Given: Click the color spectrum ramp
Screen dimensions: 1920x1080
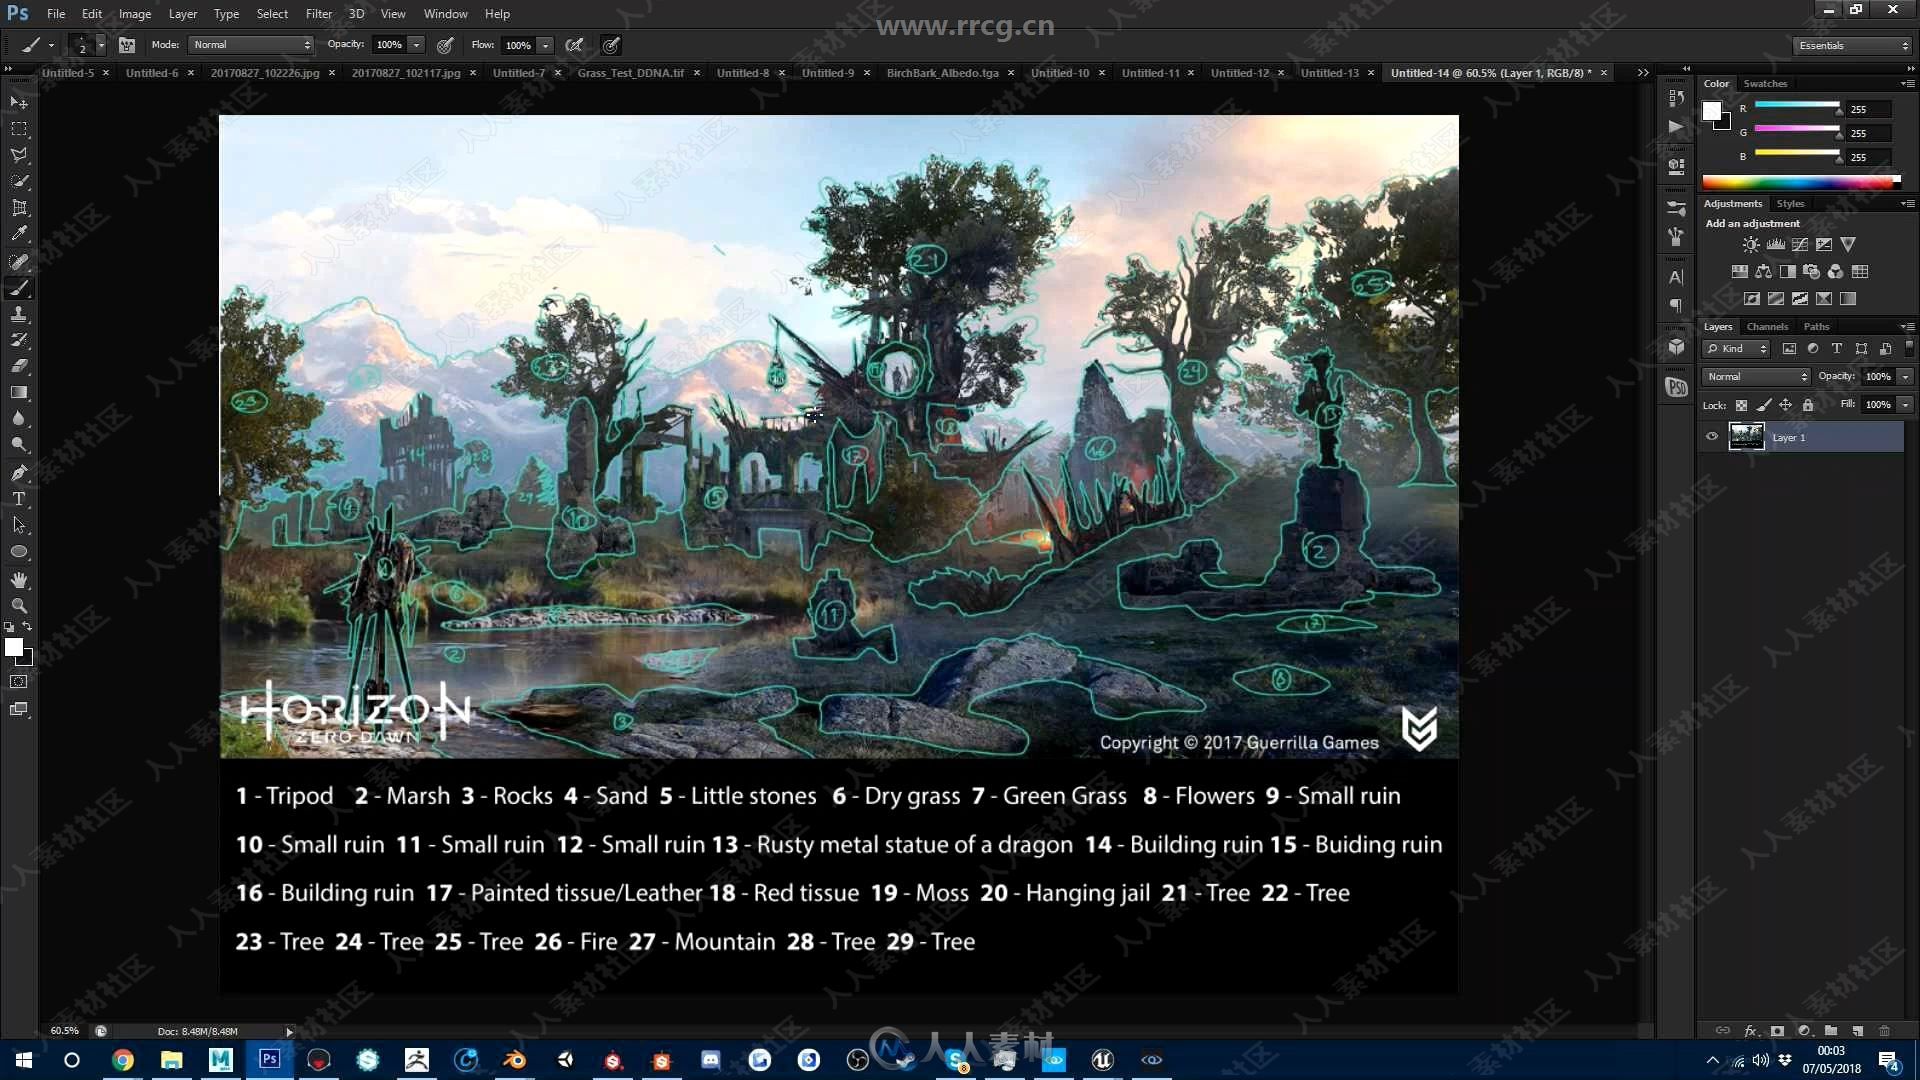Looking at the screenshot, I should 1801,182.
